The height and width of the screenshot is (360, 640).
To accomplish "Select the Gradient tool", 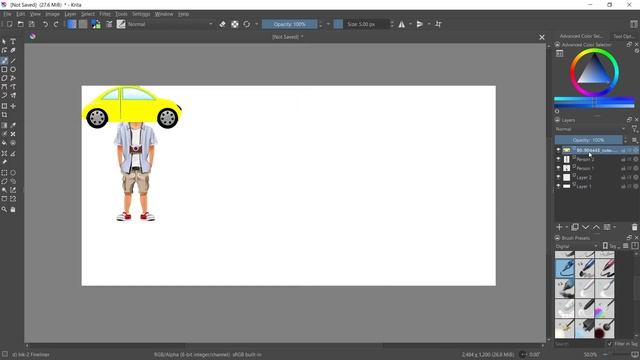I will click(4, 125).
